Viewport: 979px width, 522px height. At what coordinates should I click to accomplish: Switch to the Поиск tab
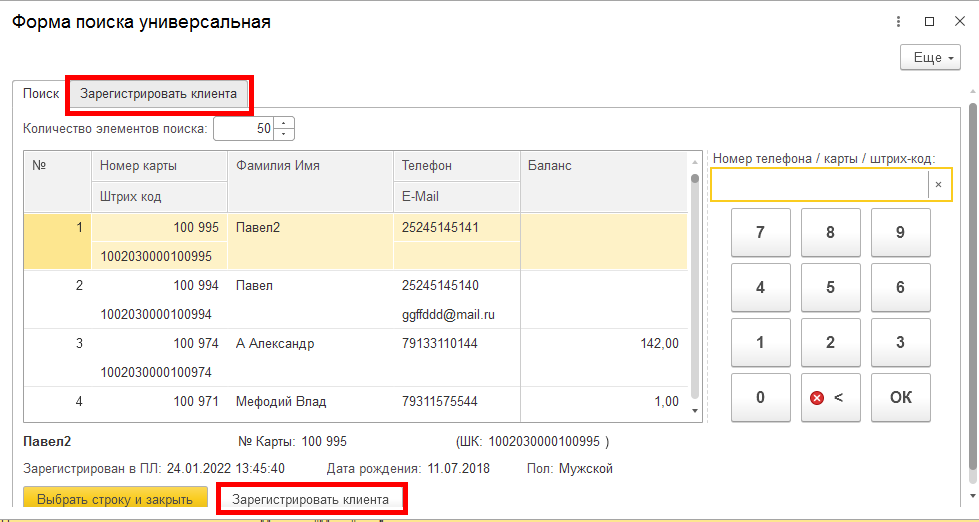[x=41, y=94]
